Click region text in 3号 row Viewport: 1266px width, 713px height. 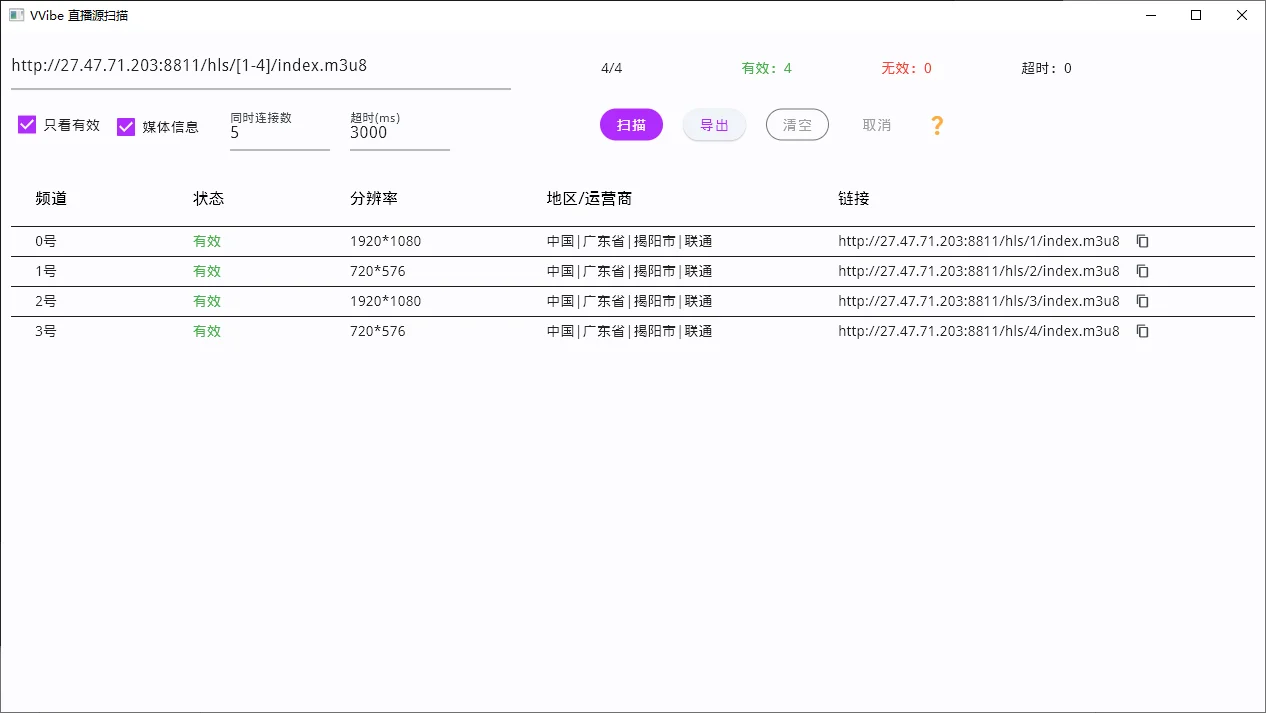[630, 331]
